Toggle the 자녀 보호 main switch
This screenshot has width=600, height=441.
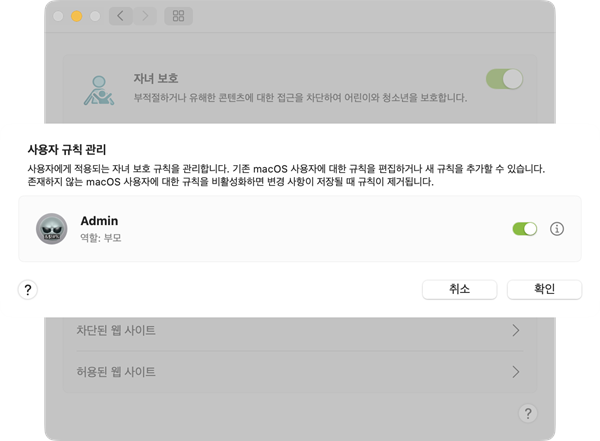point(504,79)
